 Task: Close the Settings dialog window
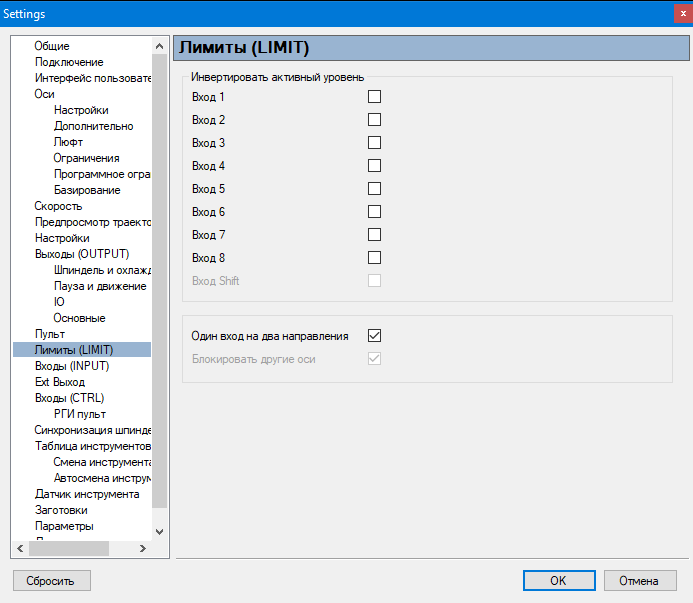(683, 14)
